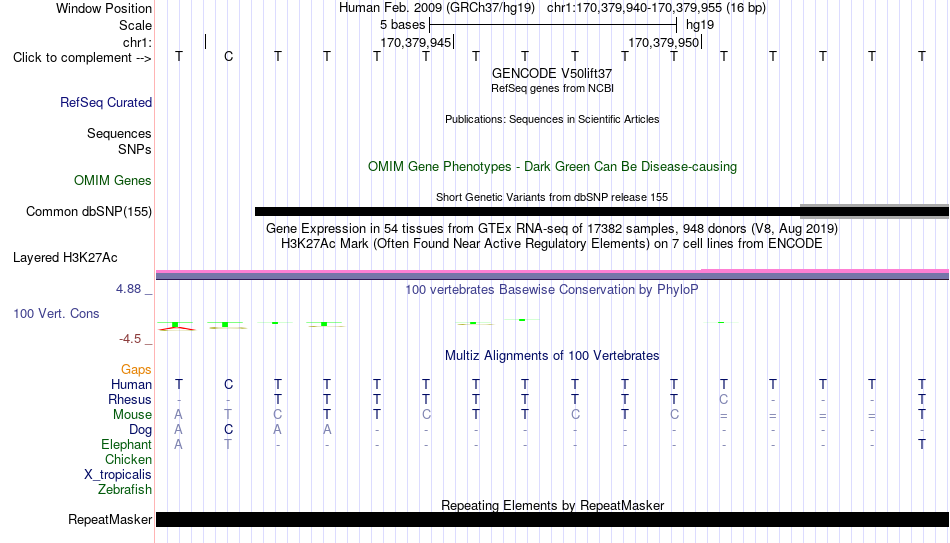Click the 'C' base in the complement row
950x543 pixels.
[228, 56]
